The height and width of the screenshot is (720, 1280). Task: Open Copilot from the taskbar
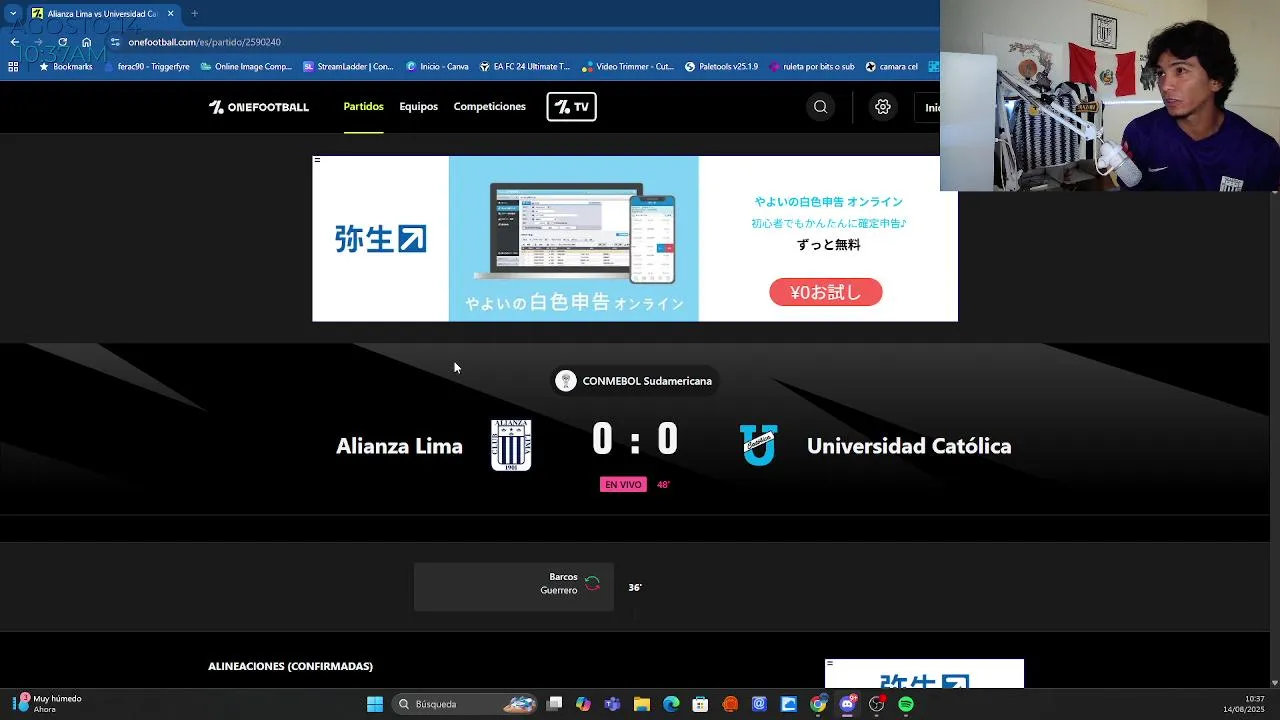coord(583,704)
